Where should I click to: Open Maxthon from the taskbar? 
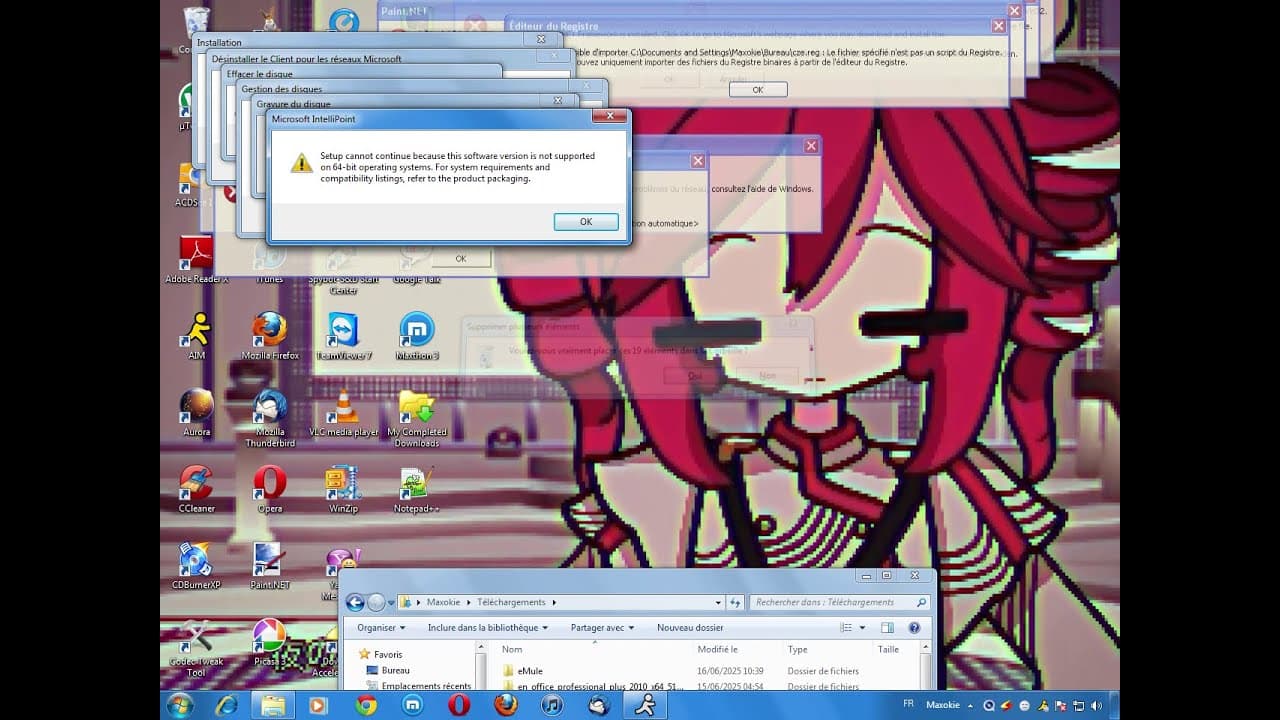[412, 705]
